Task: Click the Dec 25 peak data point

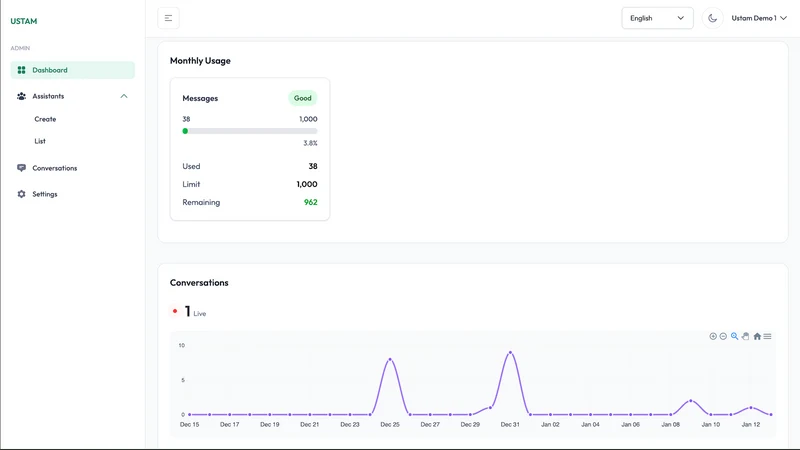Action: tap(390, 360)
